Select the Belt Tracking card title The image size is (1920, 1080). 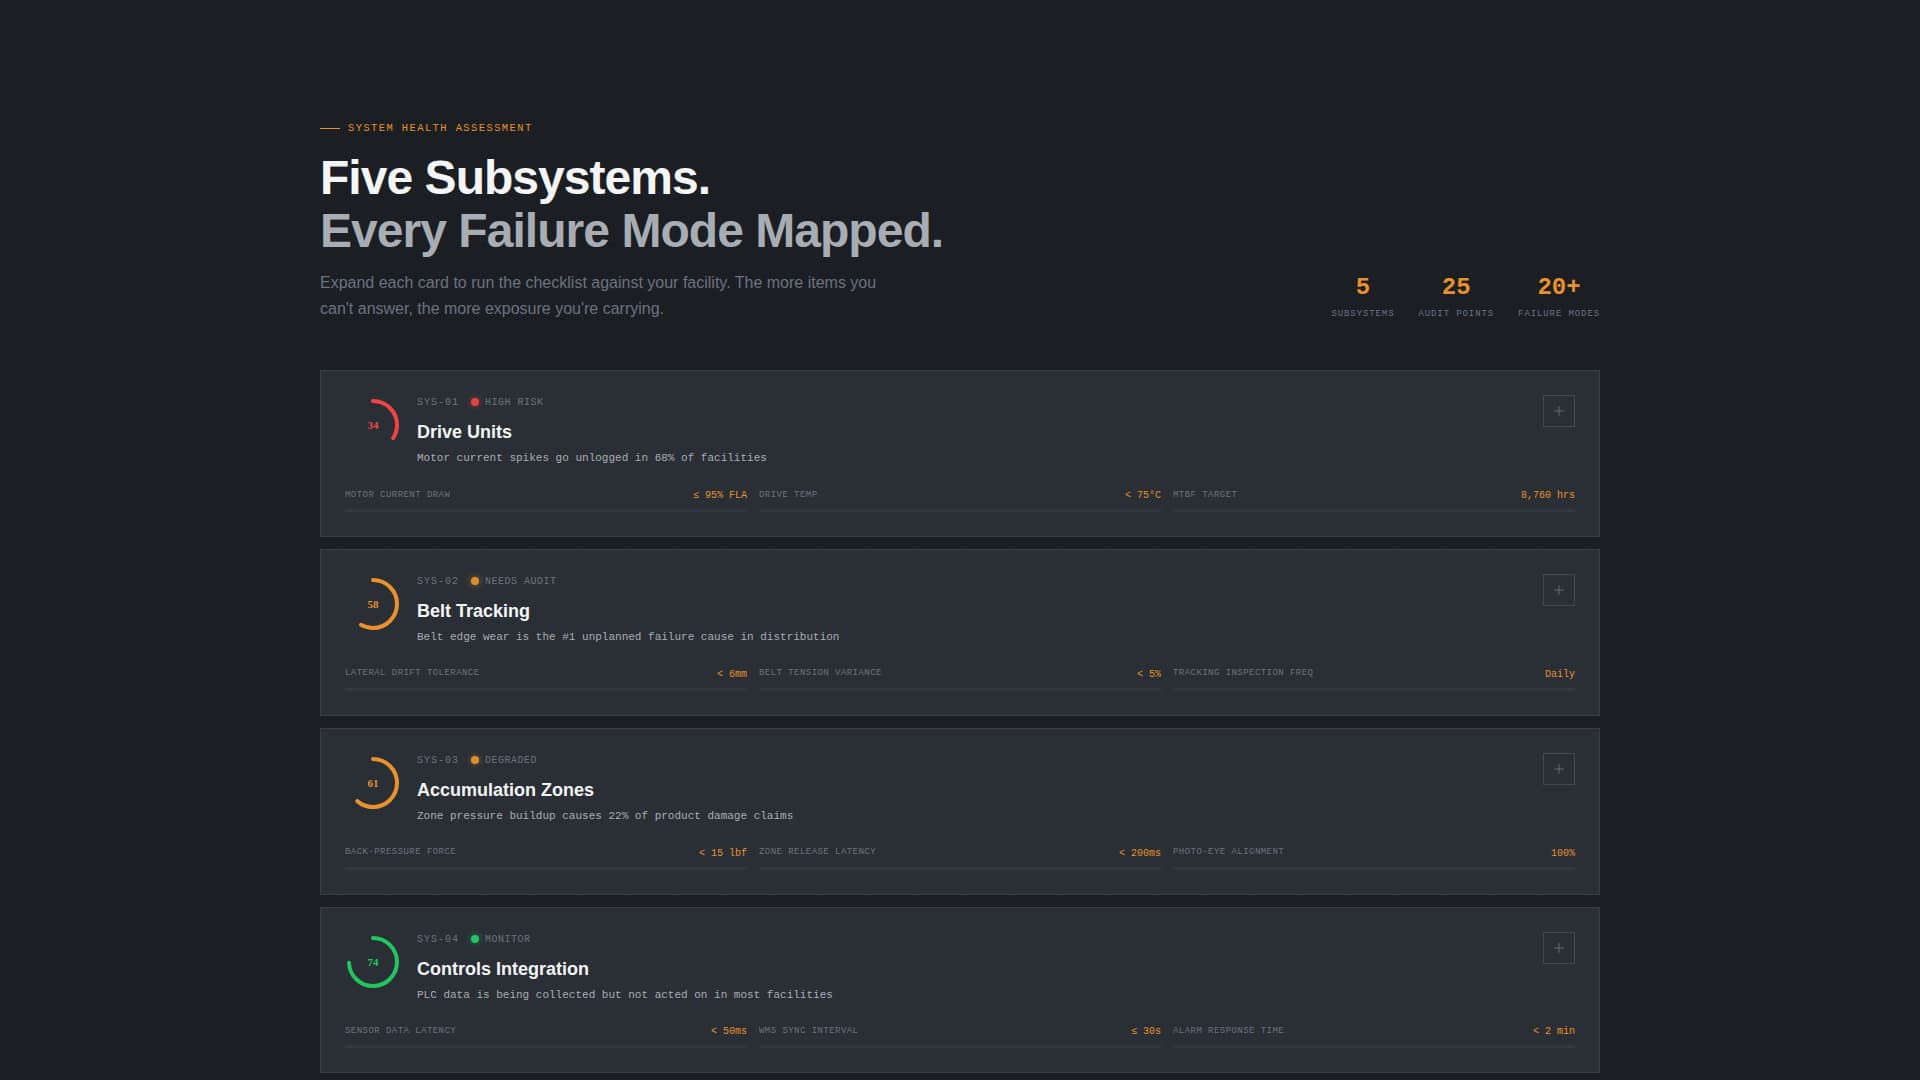tap(473, 611)
